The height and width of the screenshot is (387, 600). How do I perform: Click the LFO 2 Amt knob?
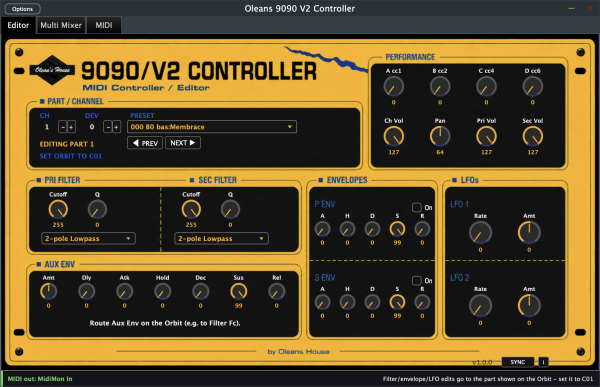529,306
